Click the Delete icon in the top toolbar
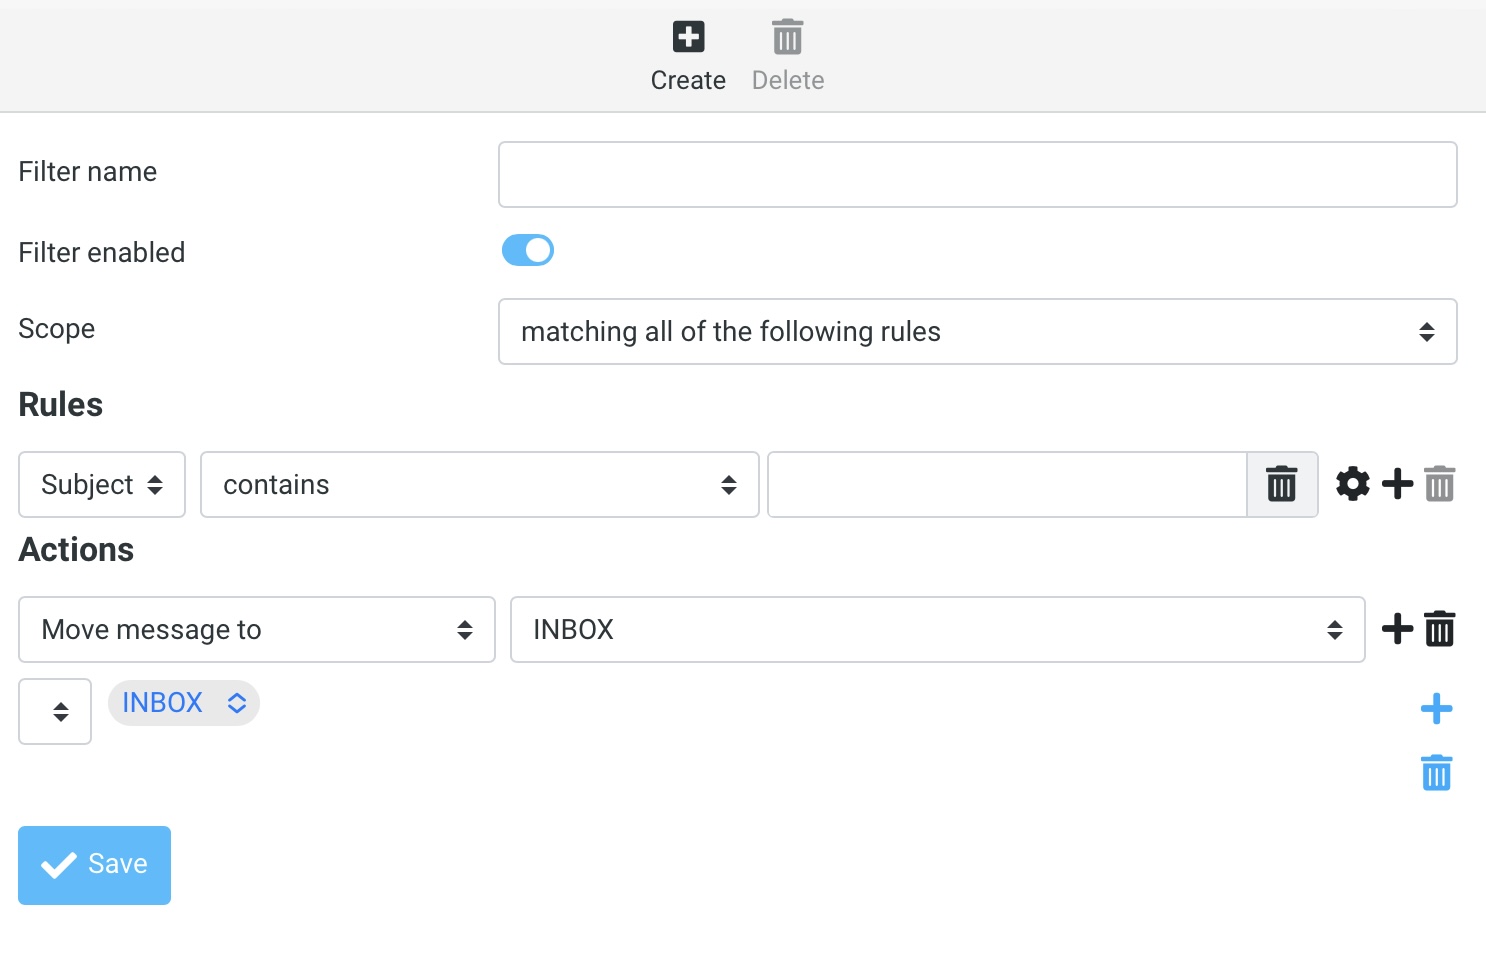This screenshot has height=965, width=1486. pyautogui.click(x=787, y=37)
